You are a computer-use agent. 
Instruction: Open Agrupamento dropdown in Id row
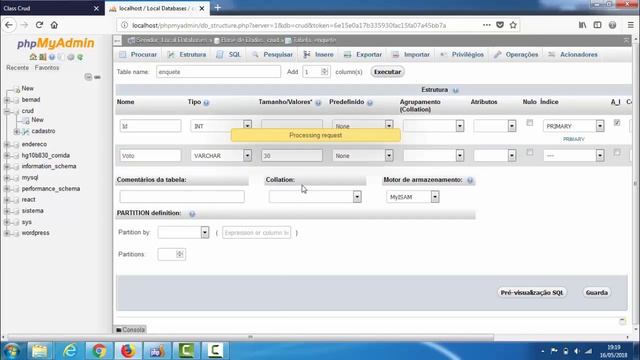pos(433,126)
